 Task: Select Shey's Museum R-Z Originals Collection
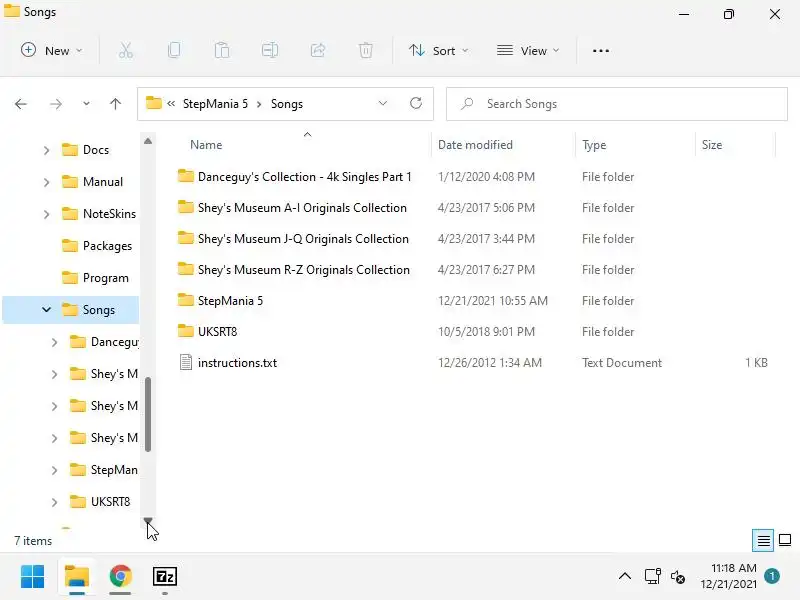(x=304, y=269)
